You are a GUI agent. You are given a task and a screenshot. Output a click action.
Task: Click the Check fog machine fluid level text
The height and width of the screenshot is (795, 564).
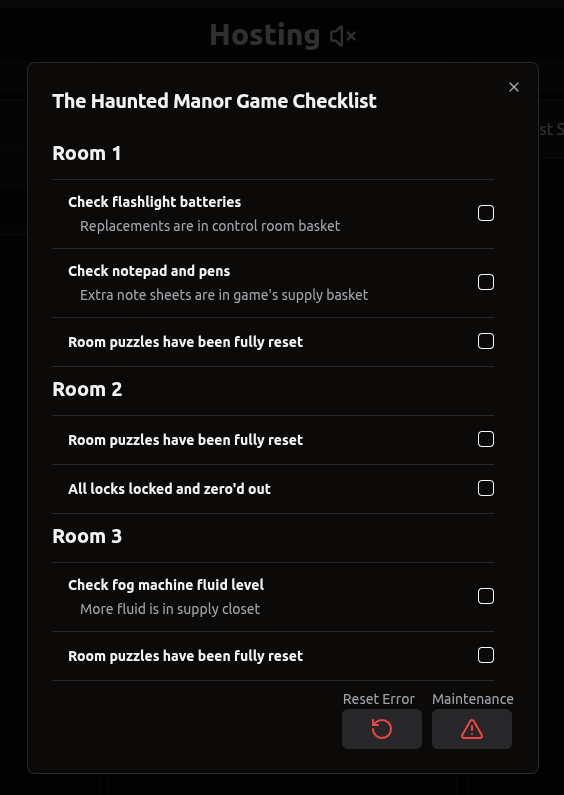[x=166, y=585]
